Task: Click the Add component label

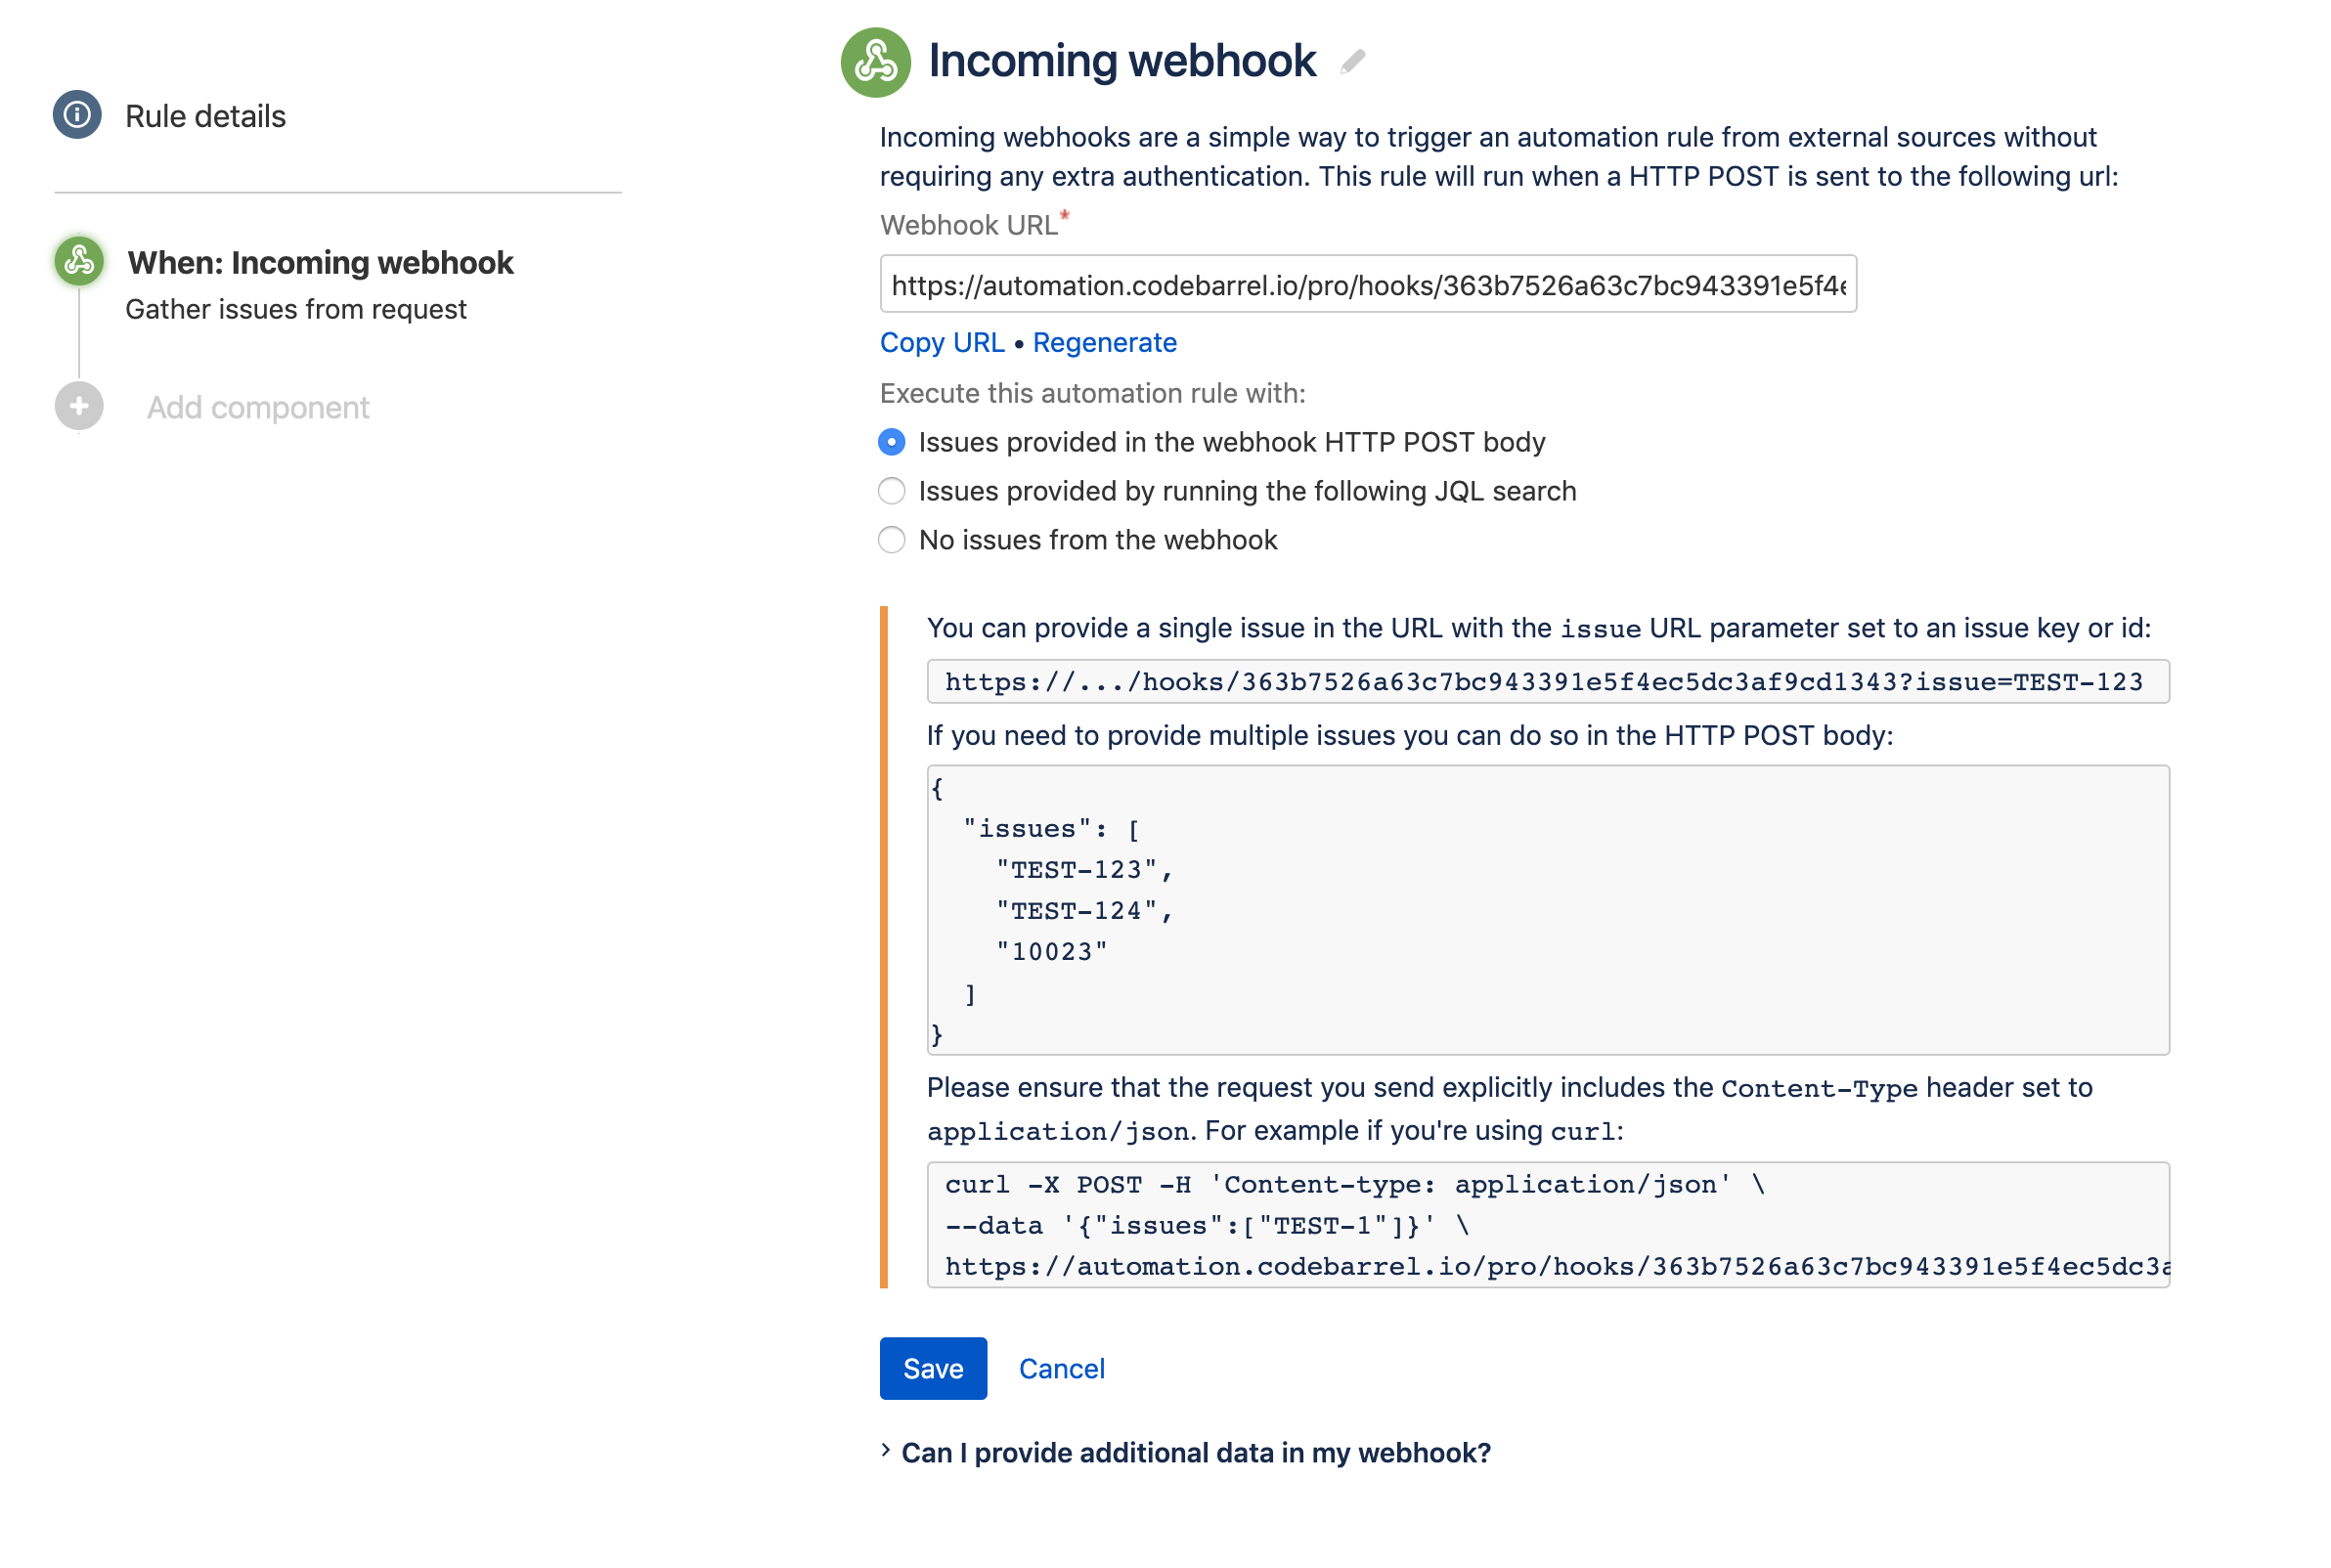Action: tap(258, 408)
